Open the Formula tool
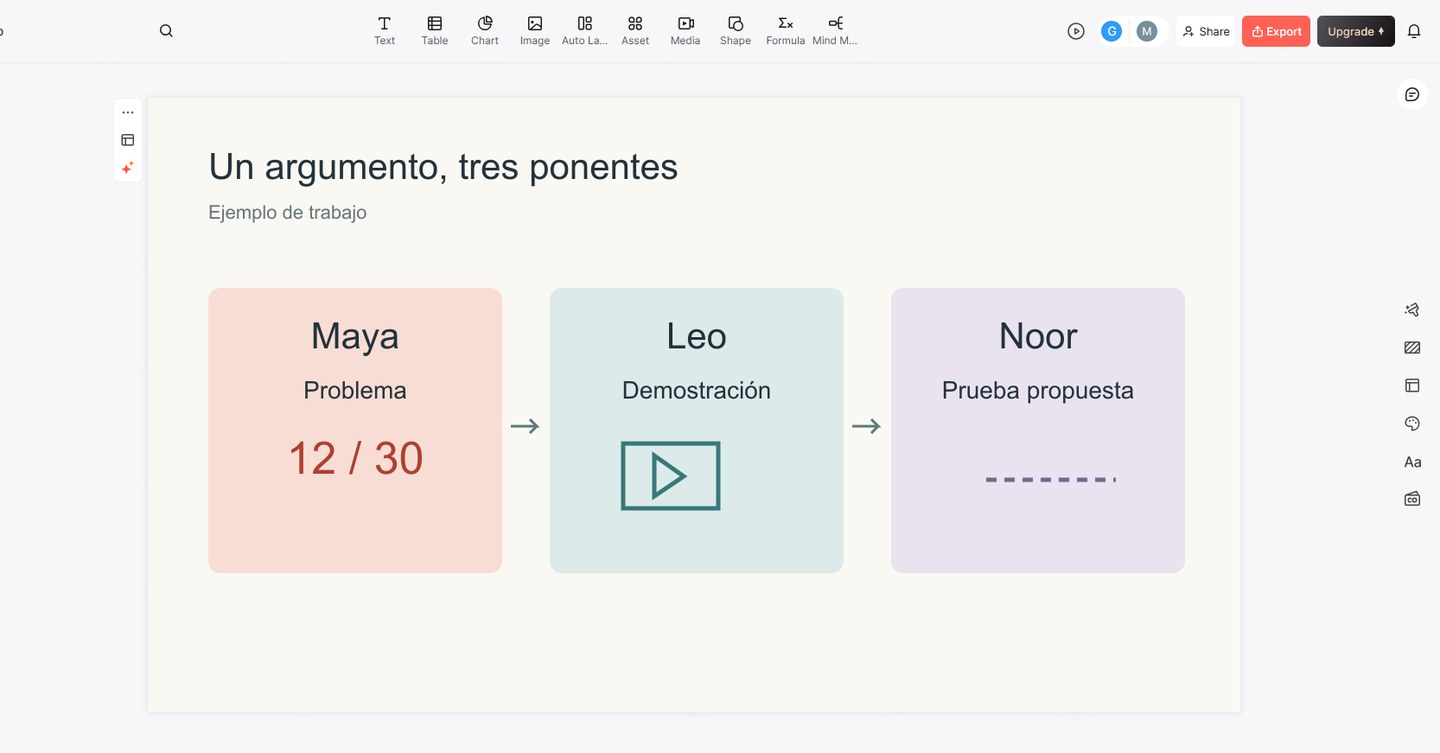 point(785,31)
